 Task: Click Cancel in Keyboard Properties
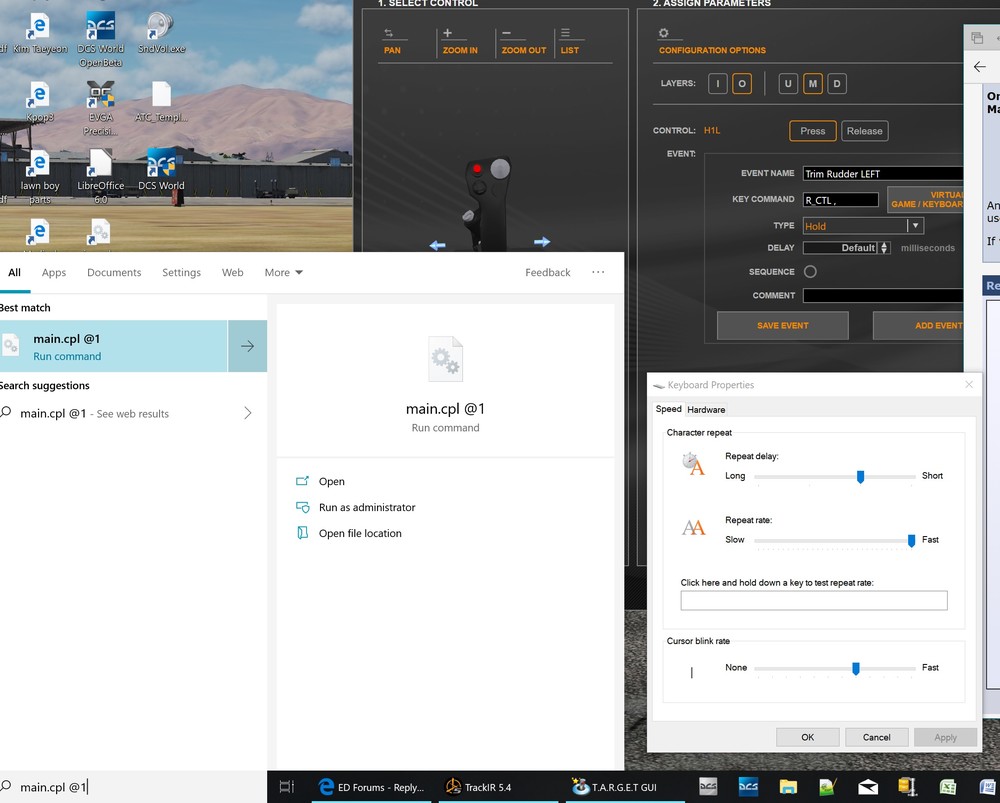pyautogui.click(x=876, y=737)
